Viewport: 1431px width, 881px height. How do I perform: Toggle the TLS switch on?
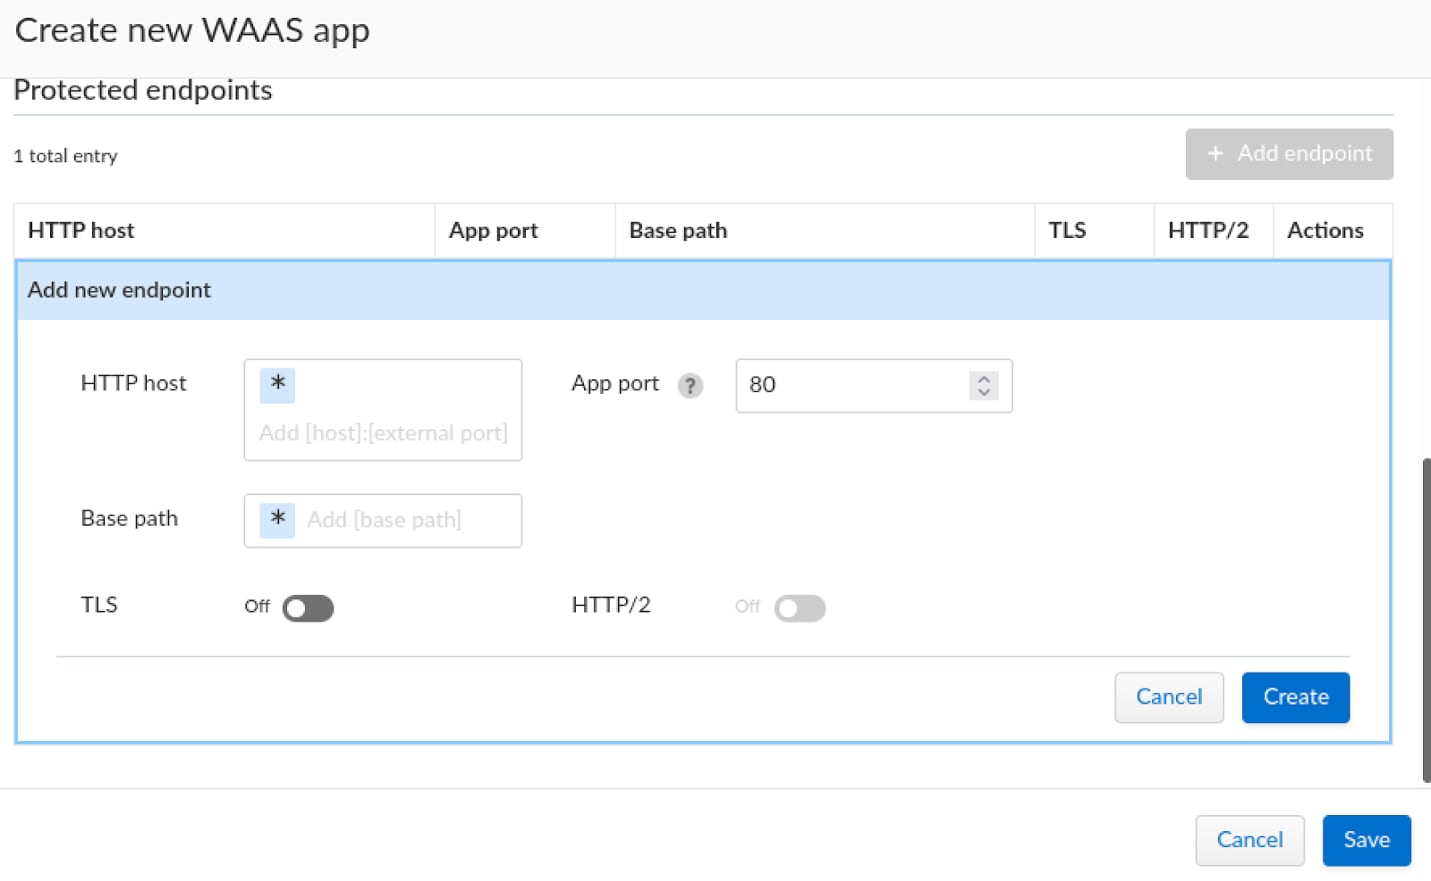pos(308,608)
